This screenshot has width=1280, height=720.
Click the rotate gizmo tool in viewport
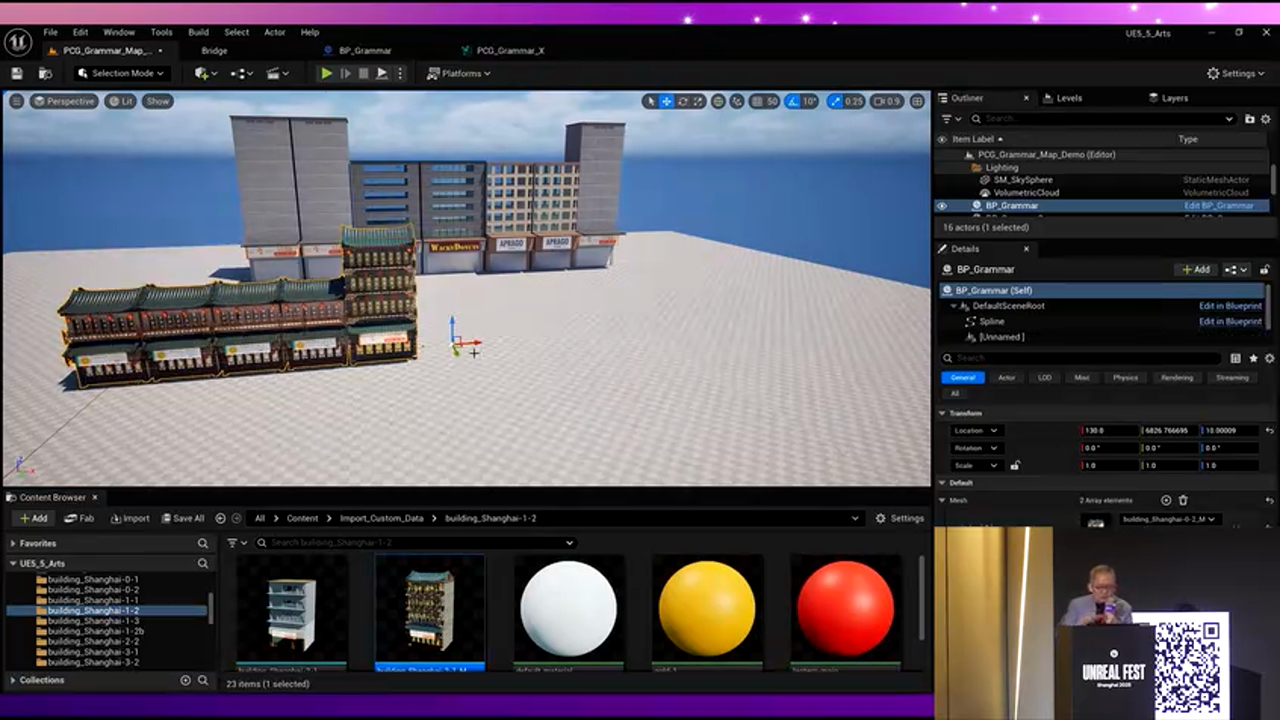tap(683, 101)
